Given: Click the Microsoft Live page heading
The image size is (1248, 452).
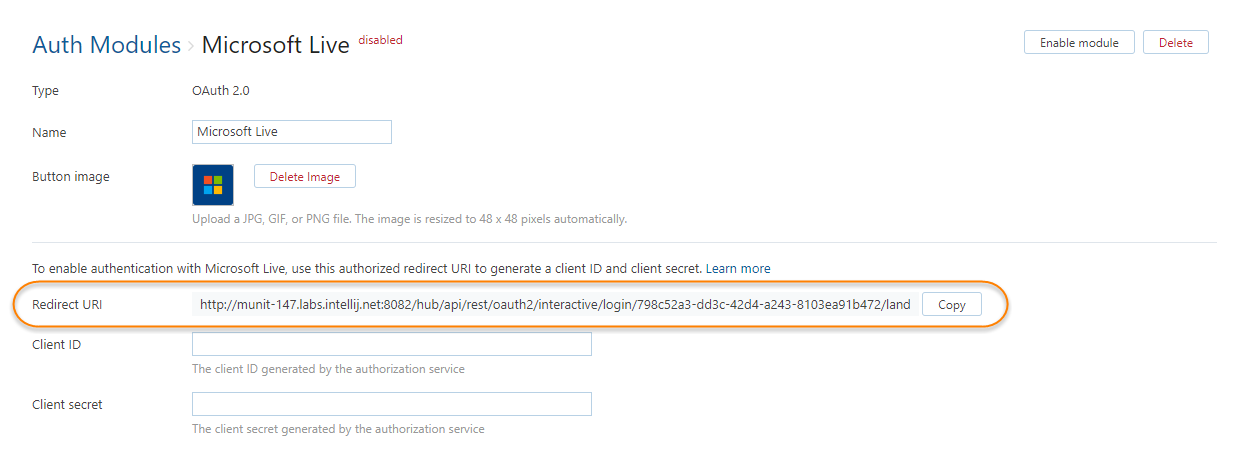Looking at the screenshot, I should (275, 46).
